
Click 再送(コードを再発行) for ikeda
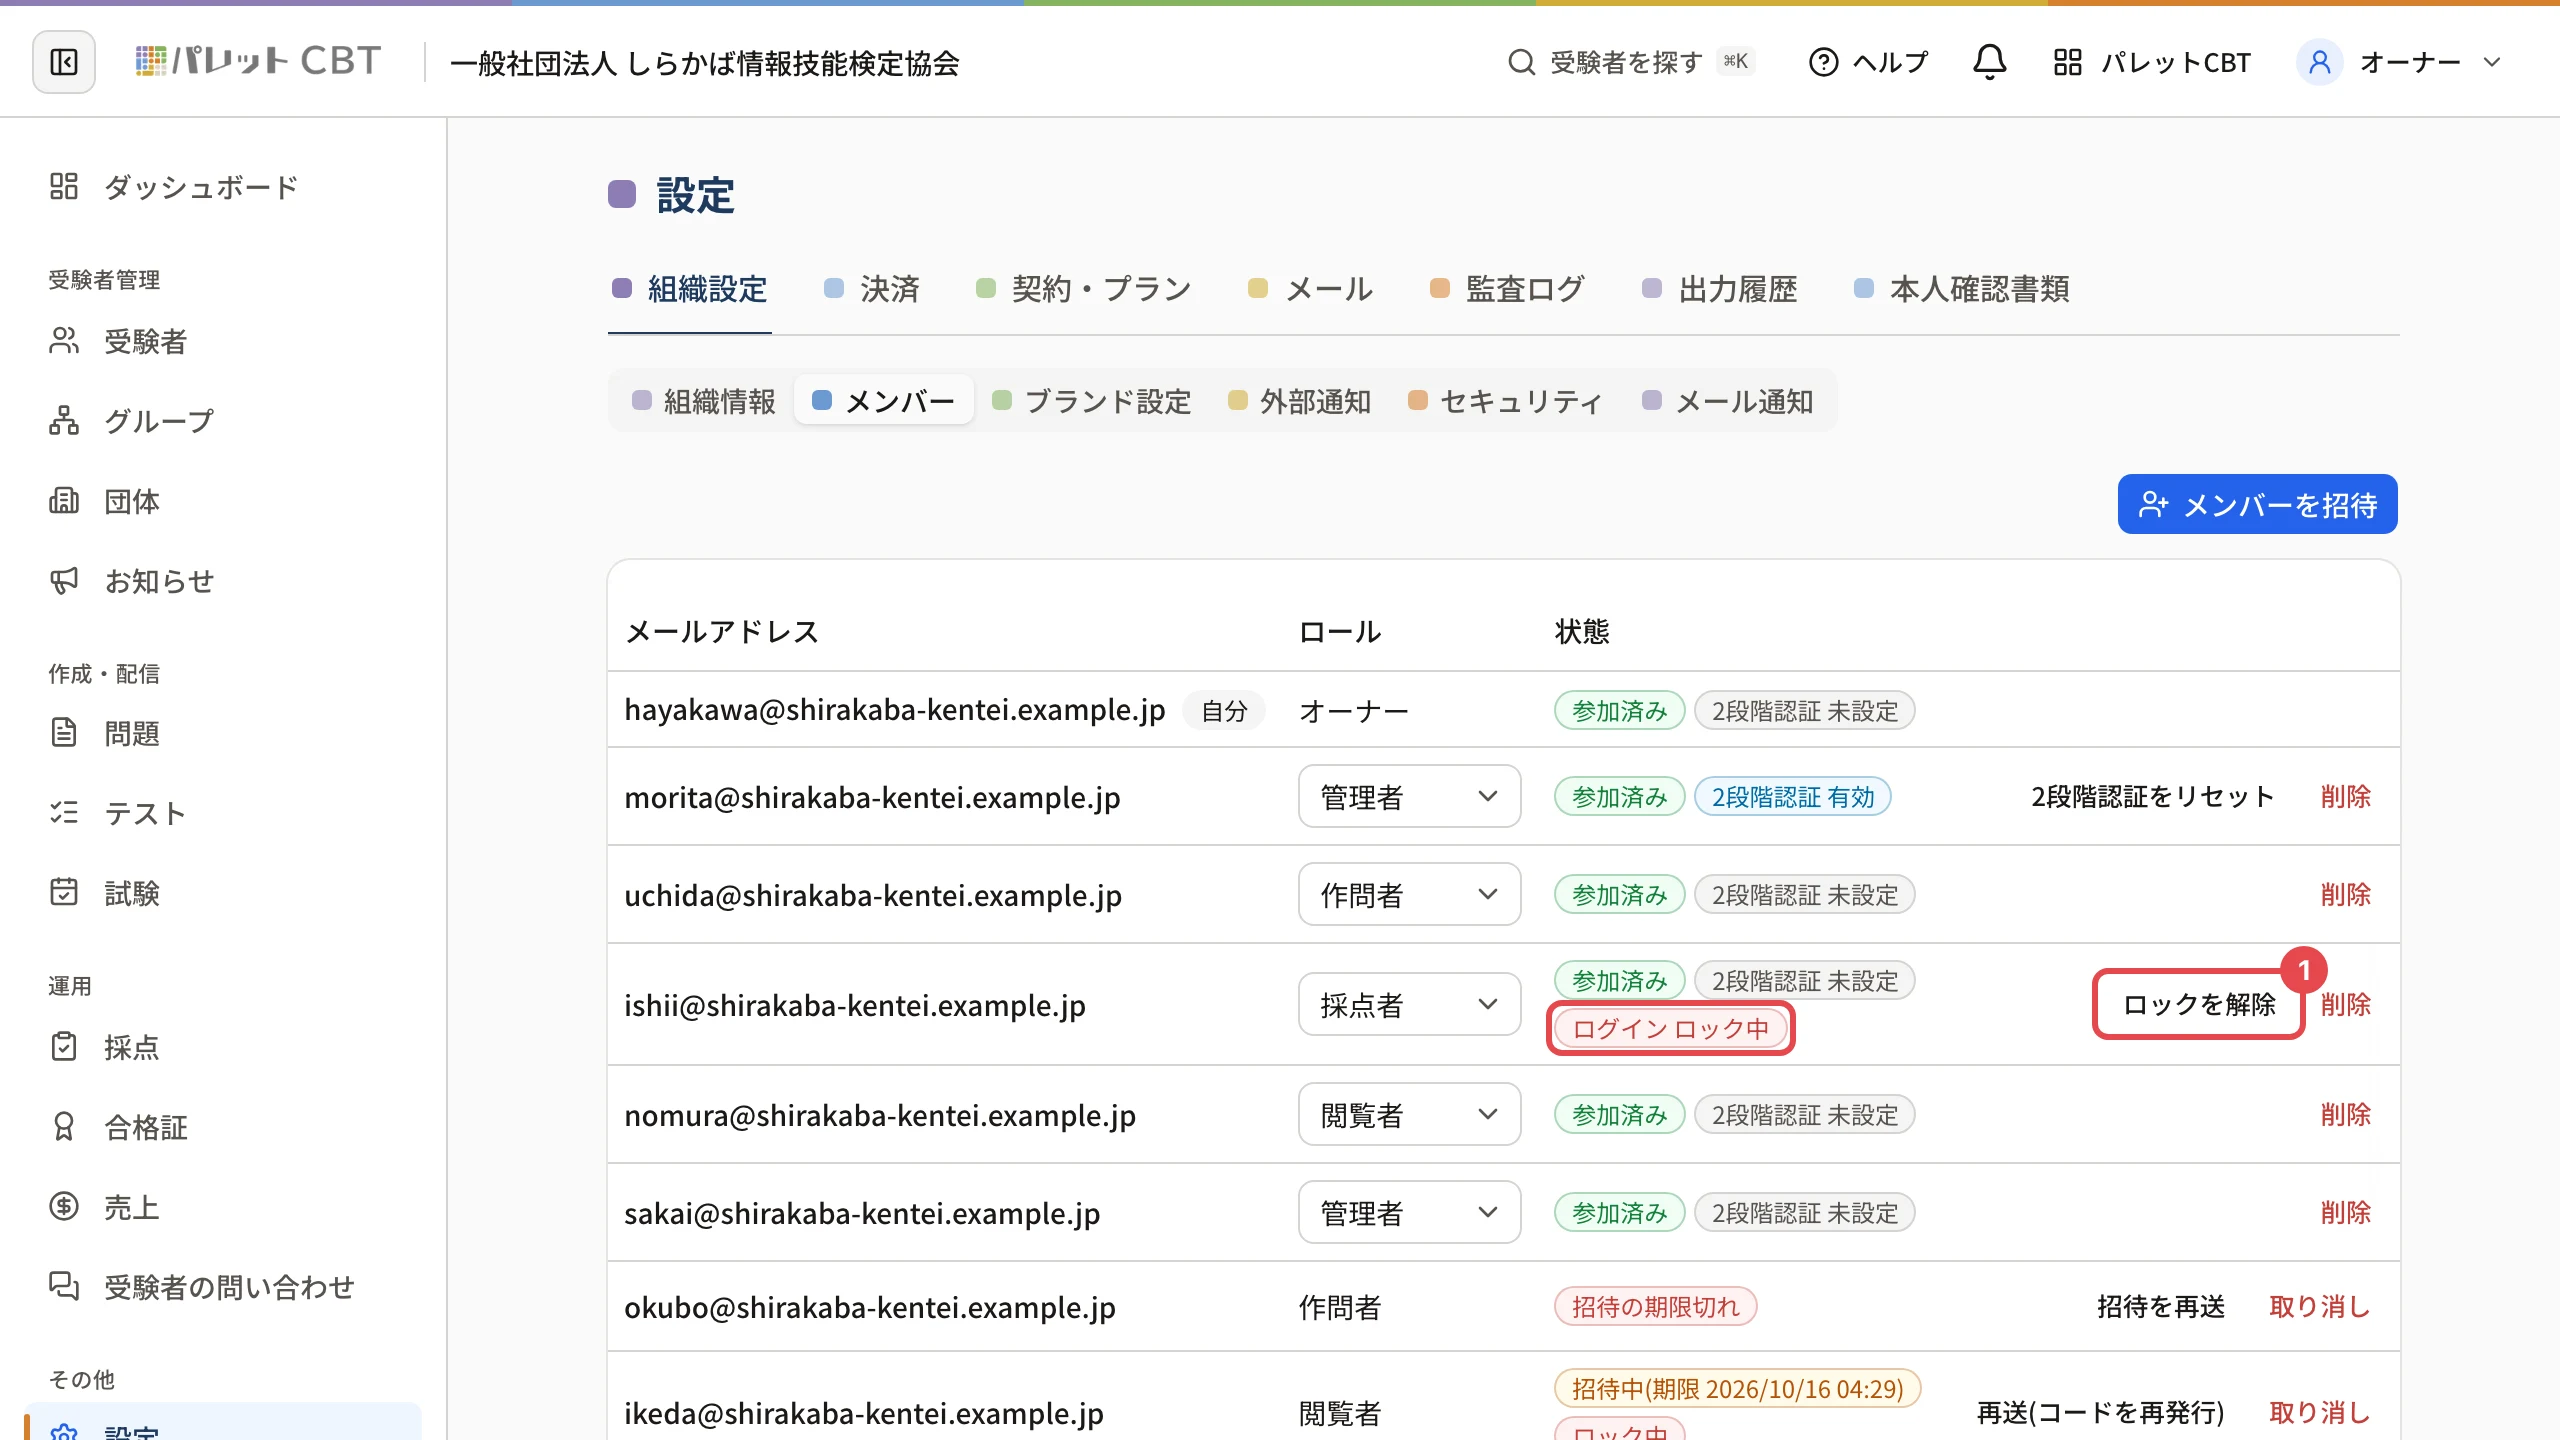2101,1413
